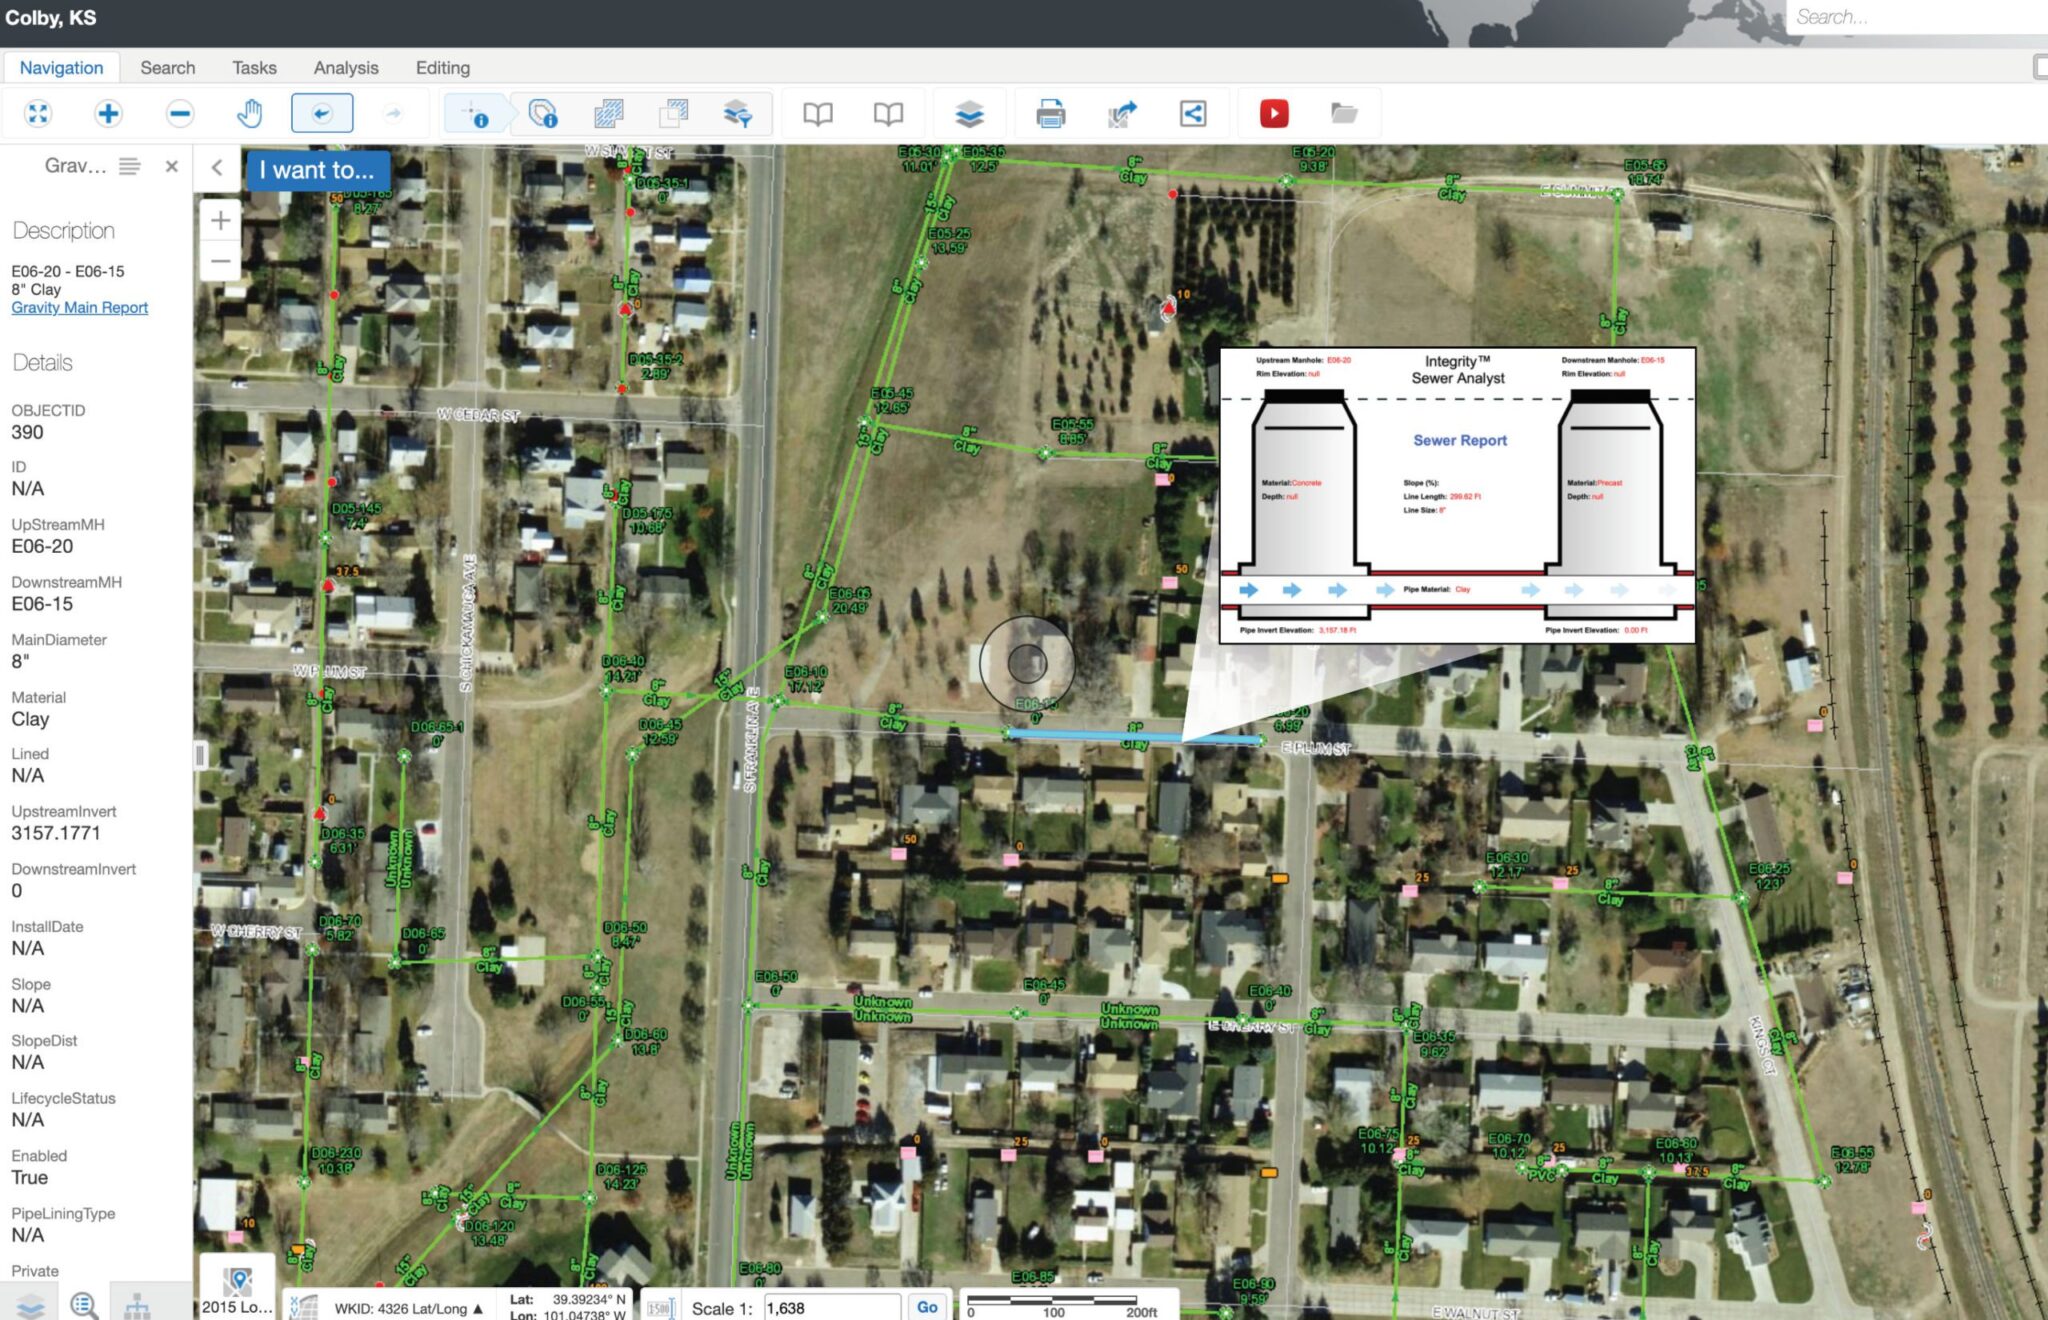Open the Layers panel from the toolbar

point(968,113)
